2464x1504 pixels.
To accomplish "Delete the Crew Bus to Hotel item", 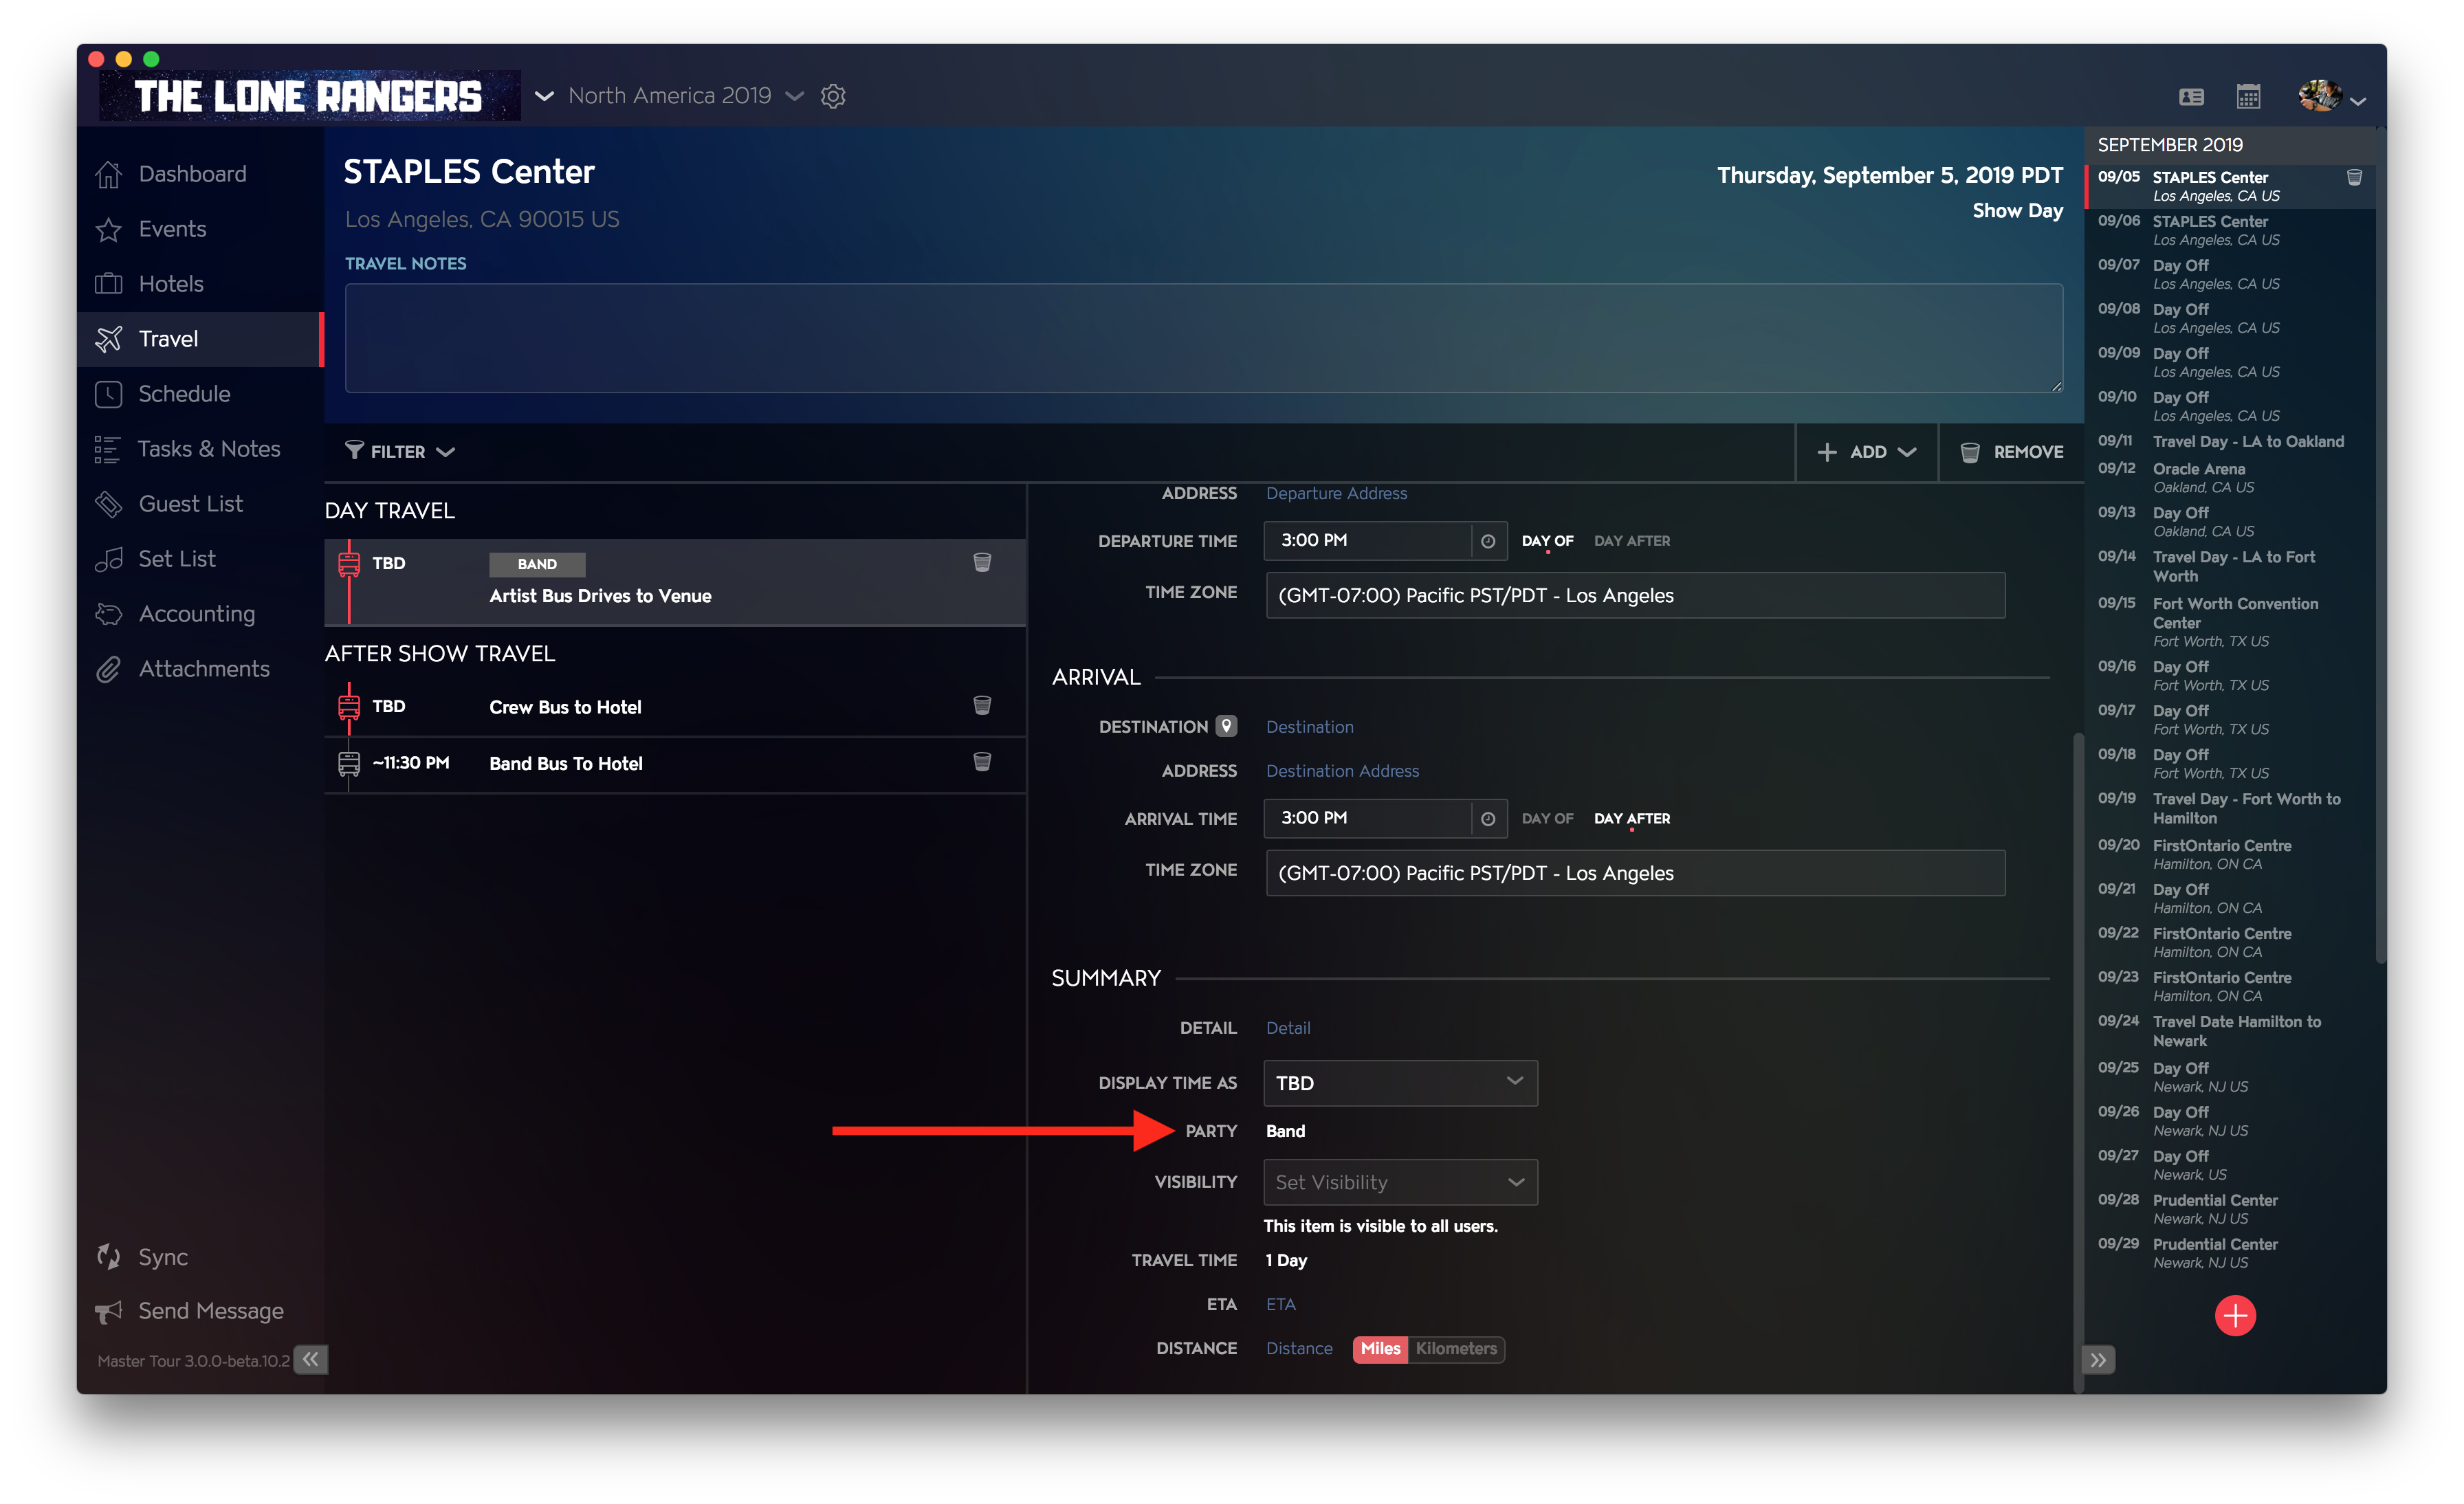I will [982, 705].
